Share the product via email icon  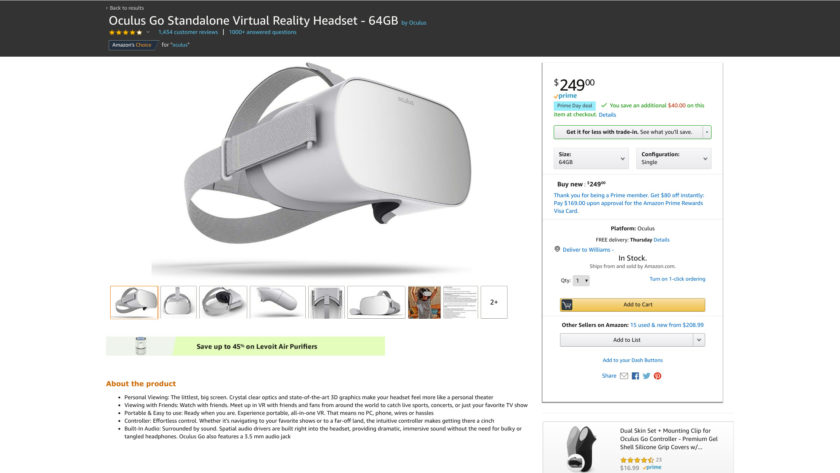click(624, 376)
